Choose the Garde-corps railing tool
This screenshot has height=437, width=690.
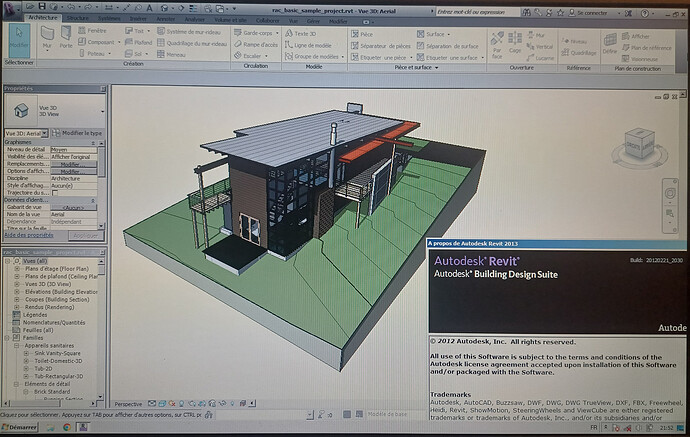click(256, 33)
